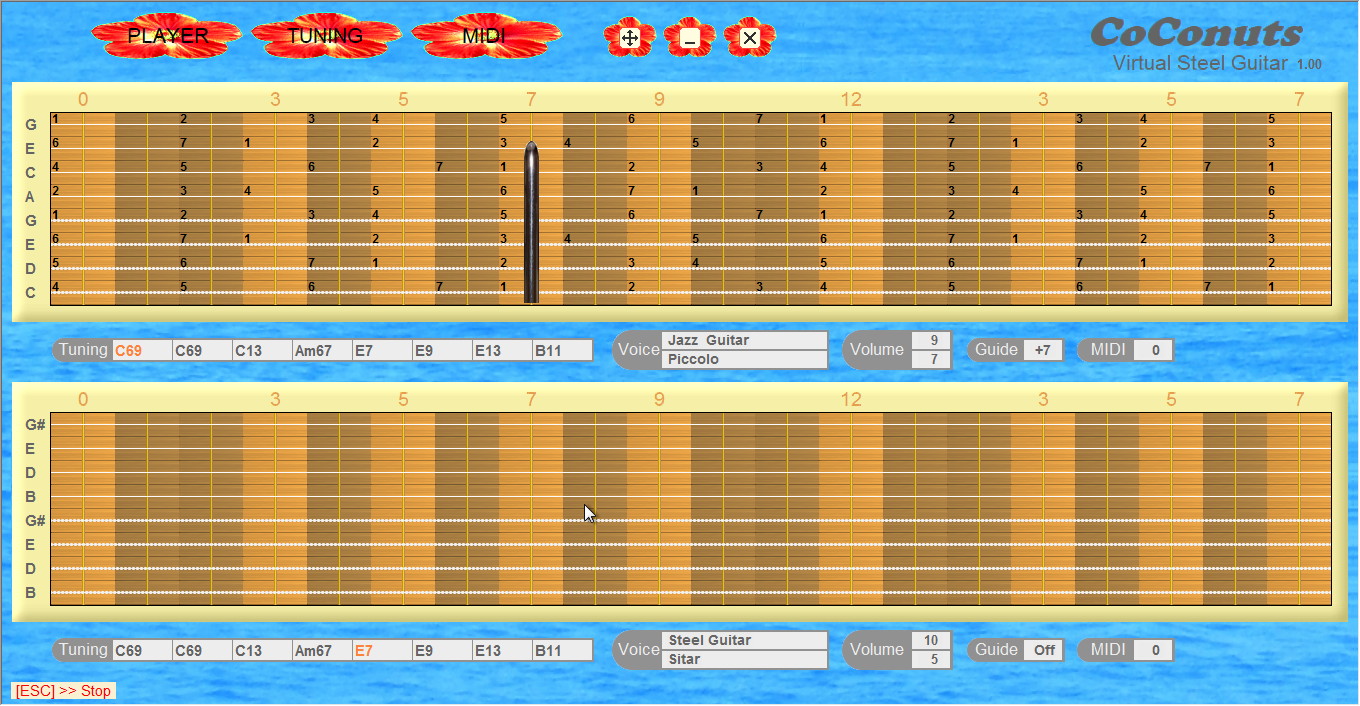Click the steel bar on the upper fretboard
Viewport: 1360px width, 706px height.
pyautogui.click(x=531, y=222)
